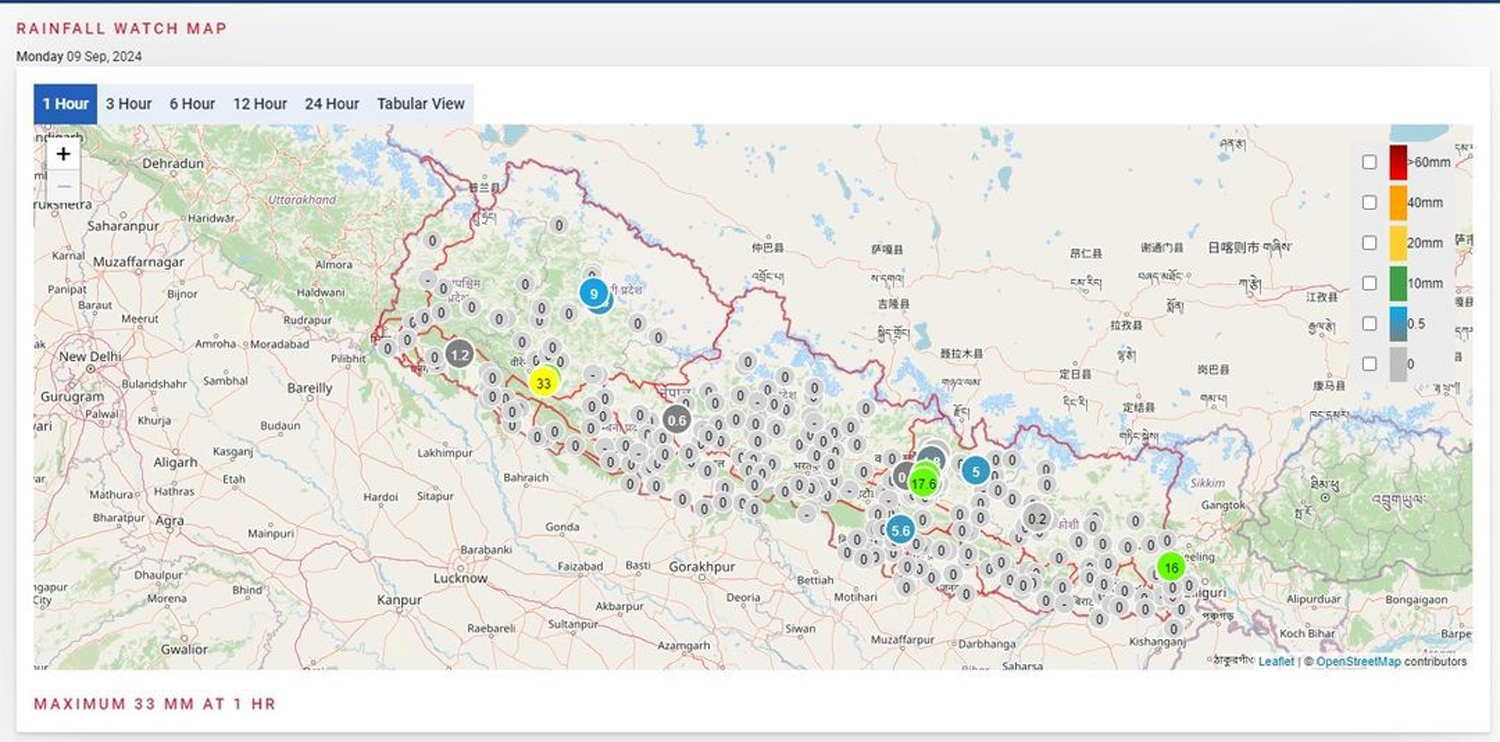
Task: Click the zoom in plus icon
Action: (63, 153)
